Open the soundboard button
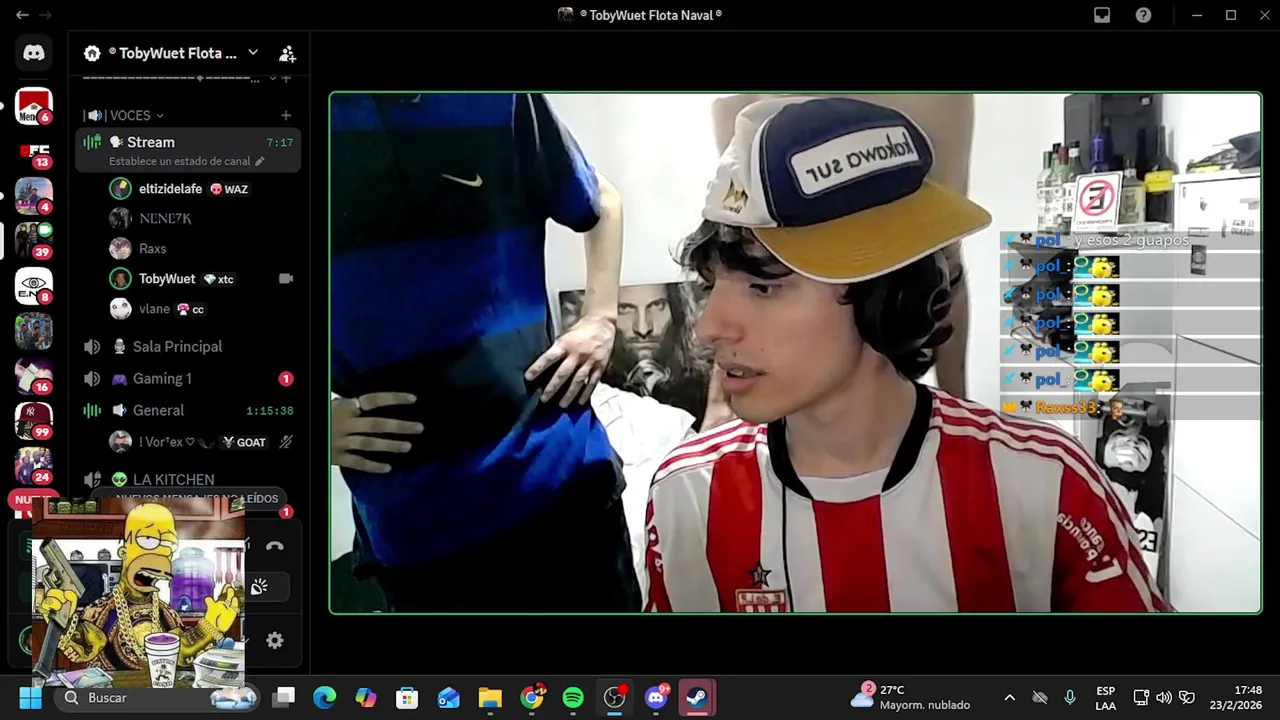This screenshot has width=1280, height=720. click(x=260, y=587)
